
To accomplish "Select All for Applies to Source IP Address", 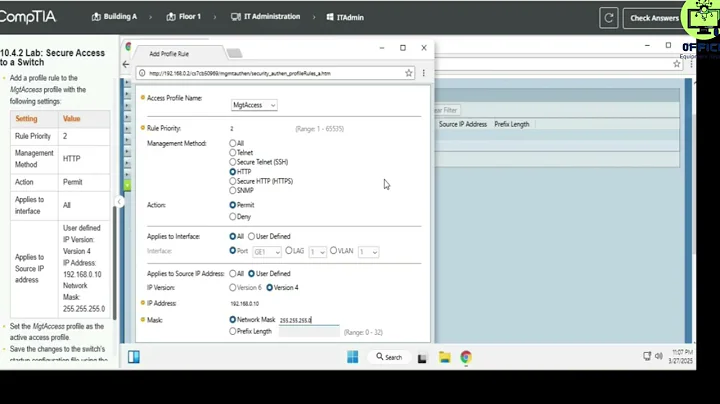I will tap(232, 273).
